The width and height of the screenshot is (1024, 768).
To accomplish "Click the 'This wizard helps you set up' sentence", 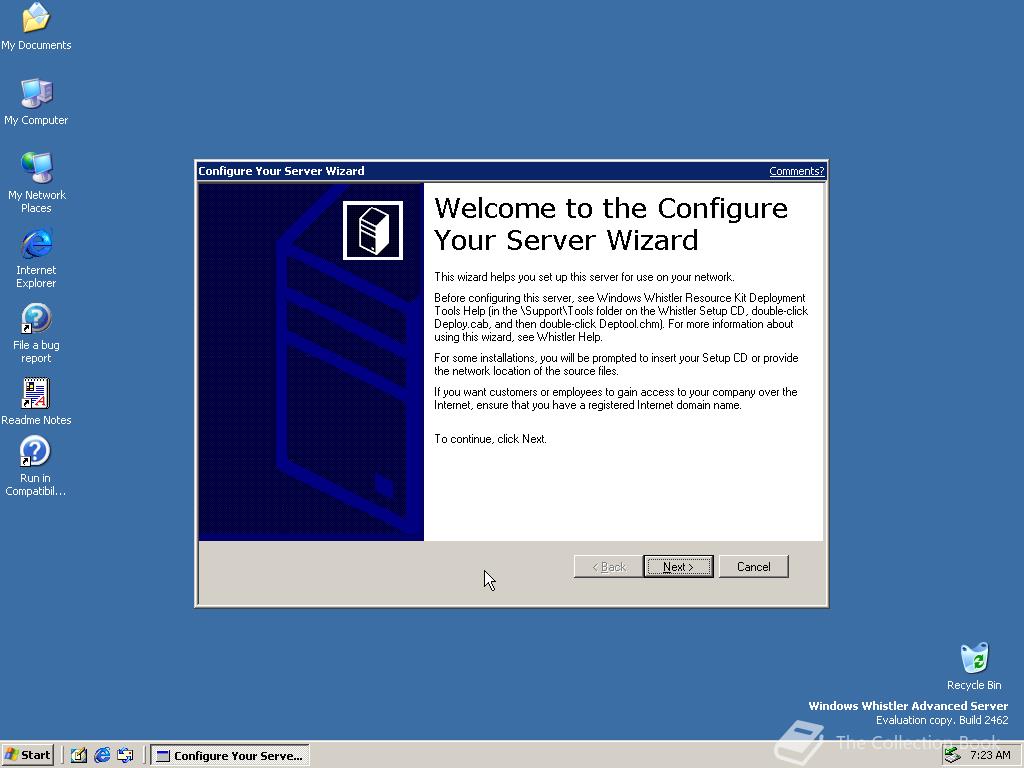I will pyautogui.click(x=584, y=277).
